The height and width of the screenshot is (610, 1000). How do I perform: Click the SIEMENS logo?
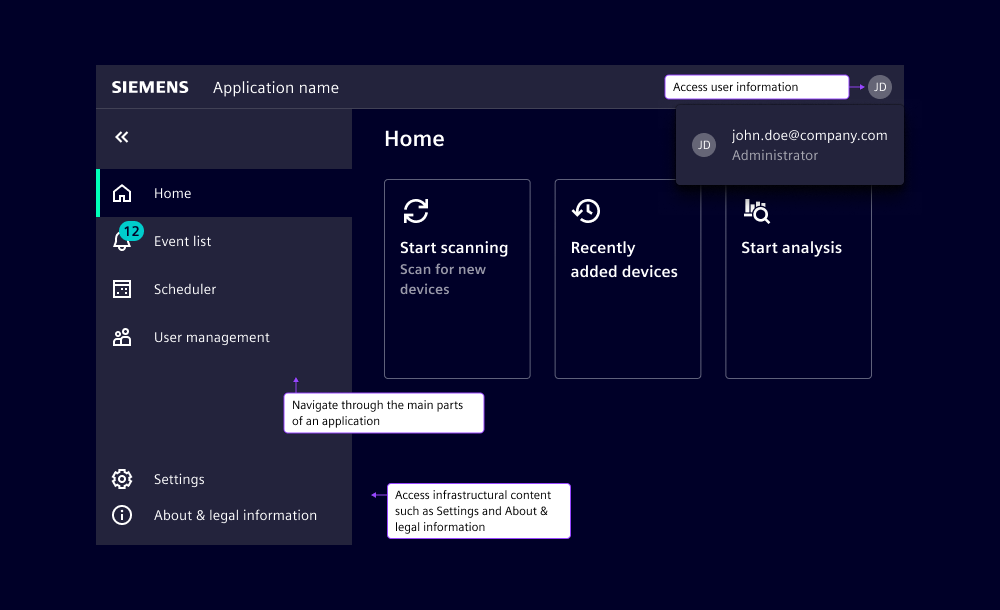pyautogui.click(x=149, y=86)
